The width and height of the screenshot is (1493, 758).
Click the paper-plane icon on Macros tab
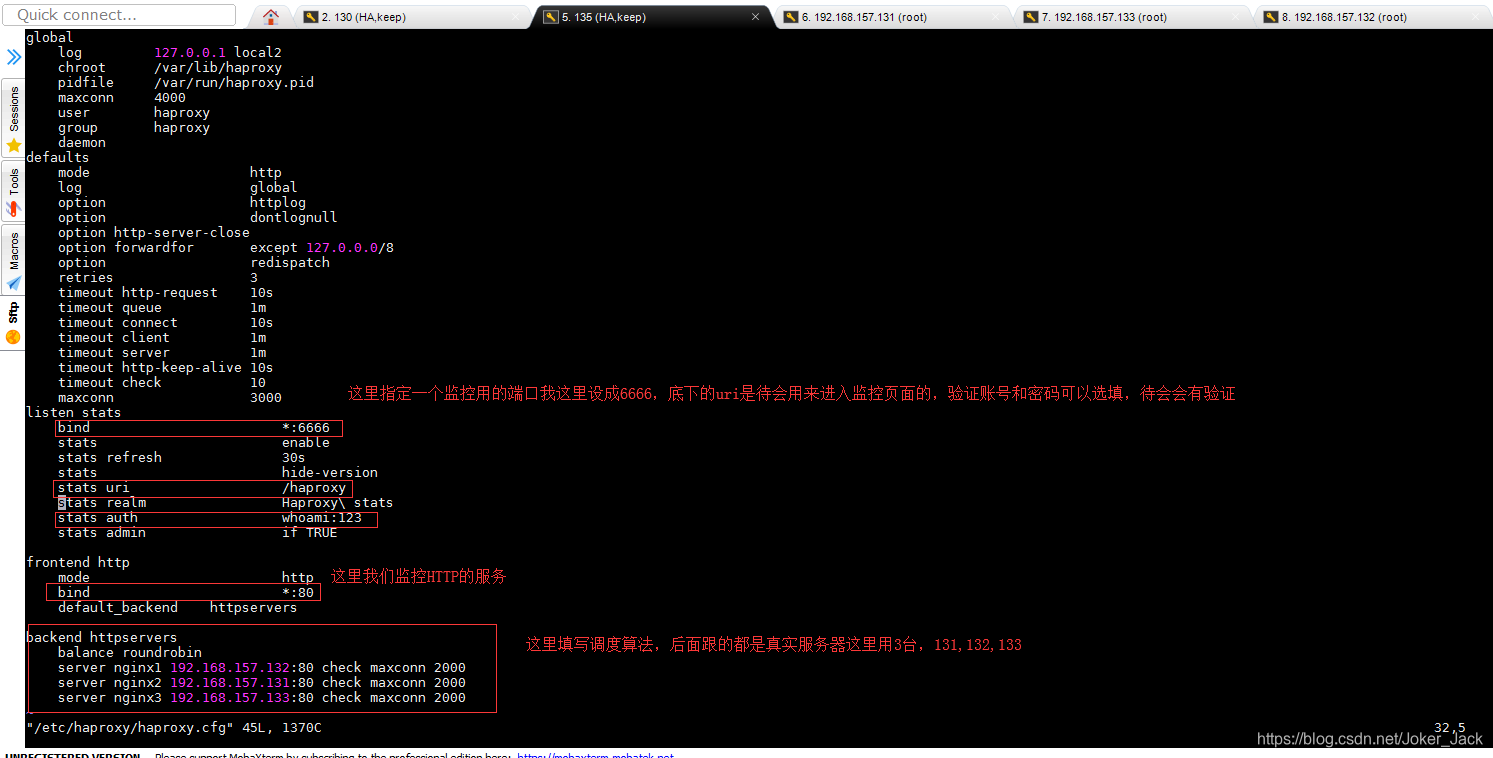pyautogui.click(x=13, y=283)
